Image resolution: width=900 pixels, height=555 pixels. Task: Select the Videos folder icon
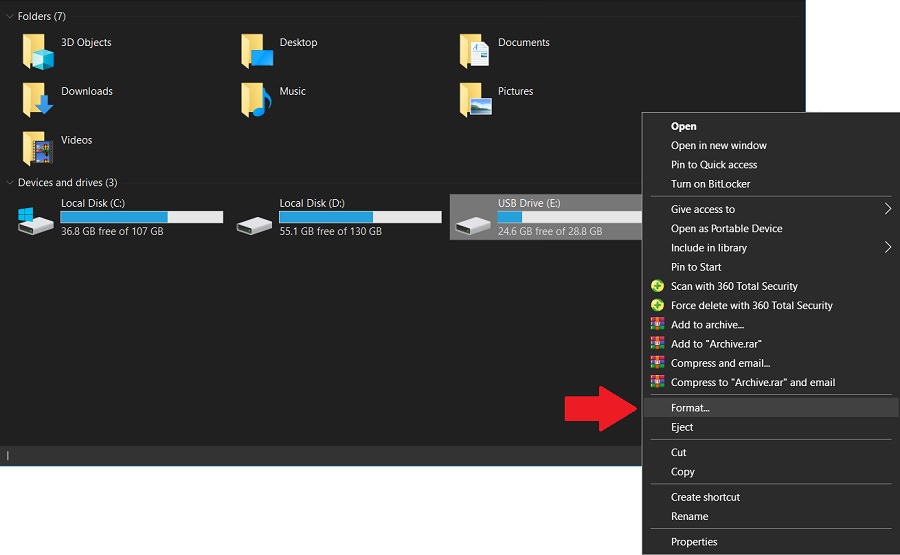click(38, 149)
